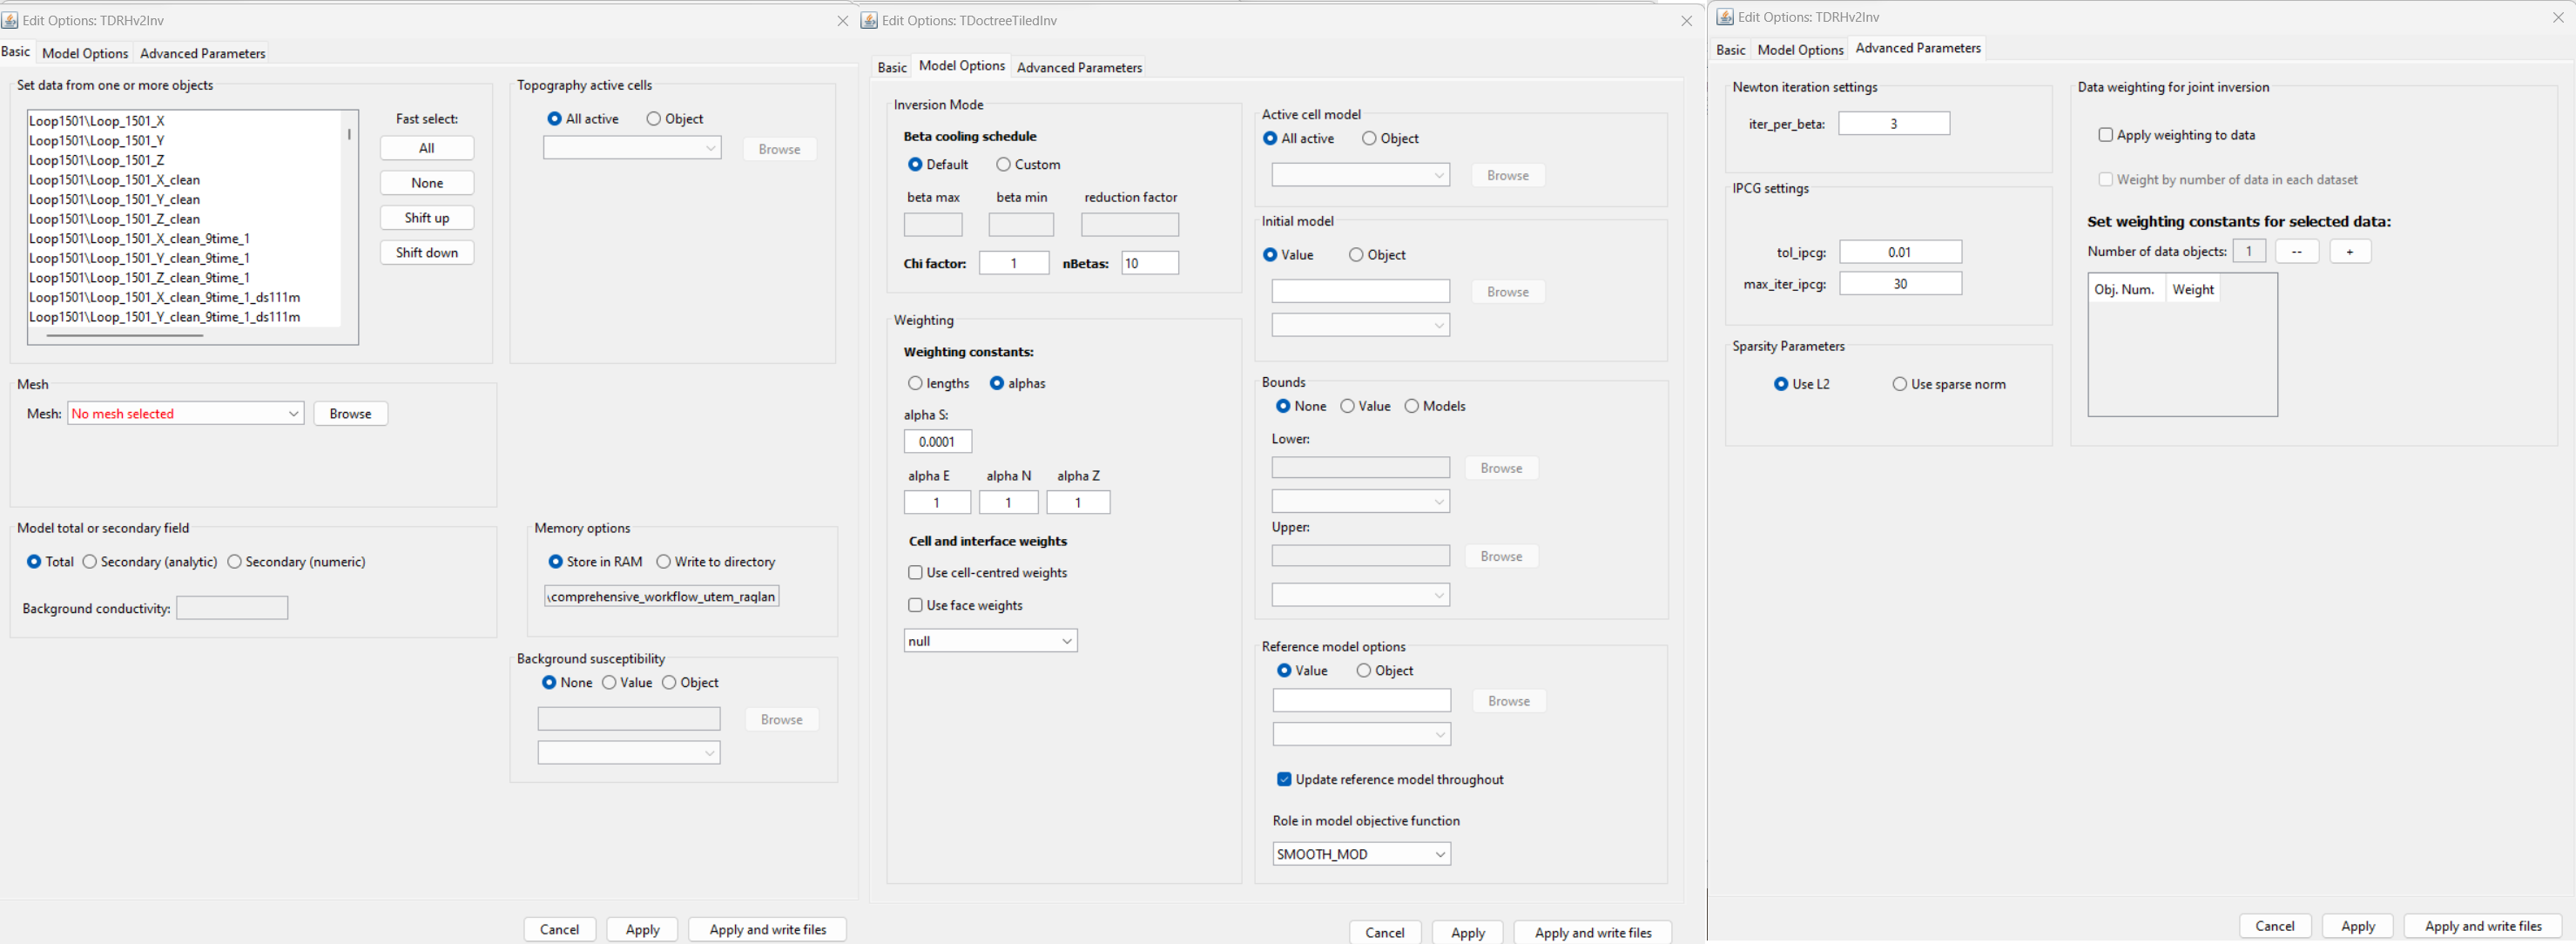Click 'Apply and write files' in TDoctreeTiledInv window

(1593, 933)
